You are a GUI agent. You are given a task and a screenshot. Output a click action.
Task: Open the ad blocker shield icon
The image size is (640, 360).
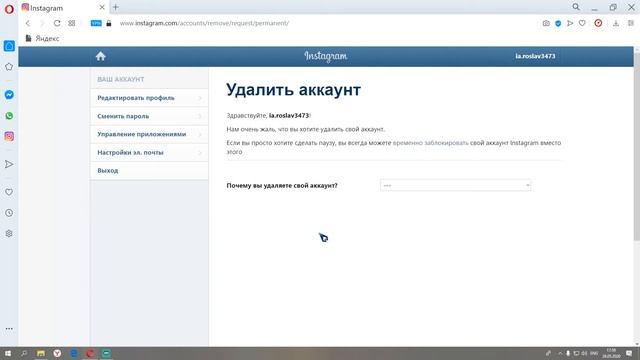pyautogui.click(x=558, y=23)
